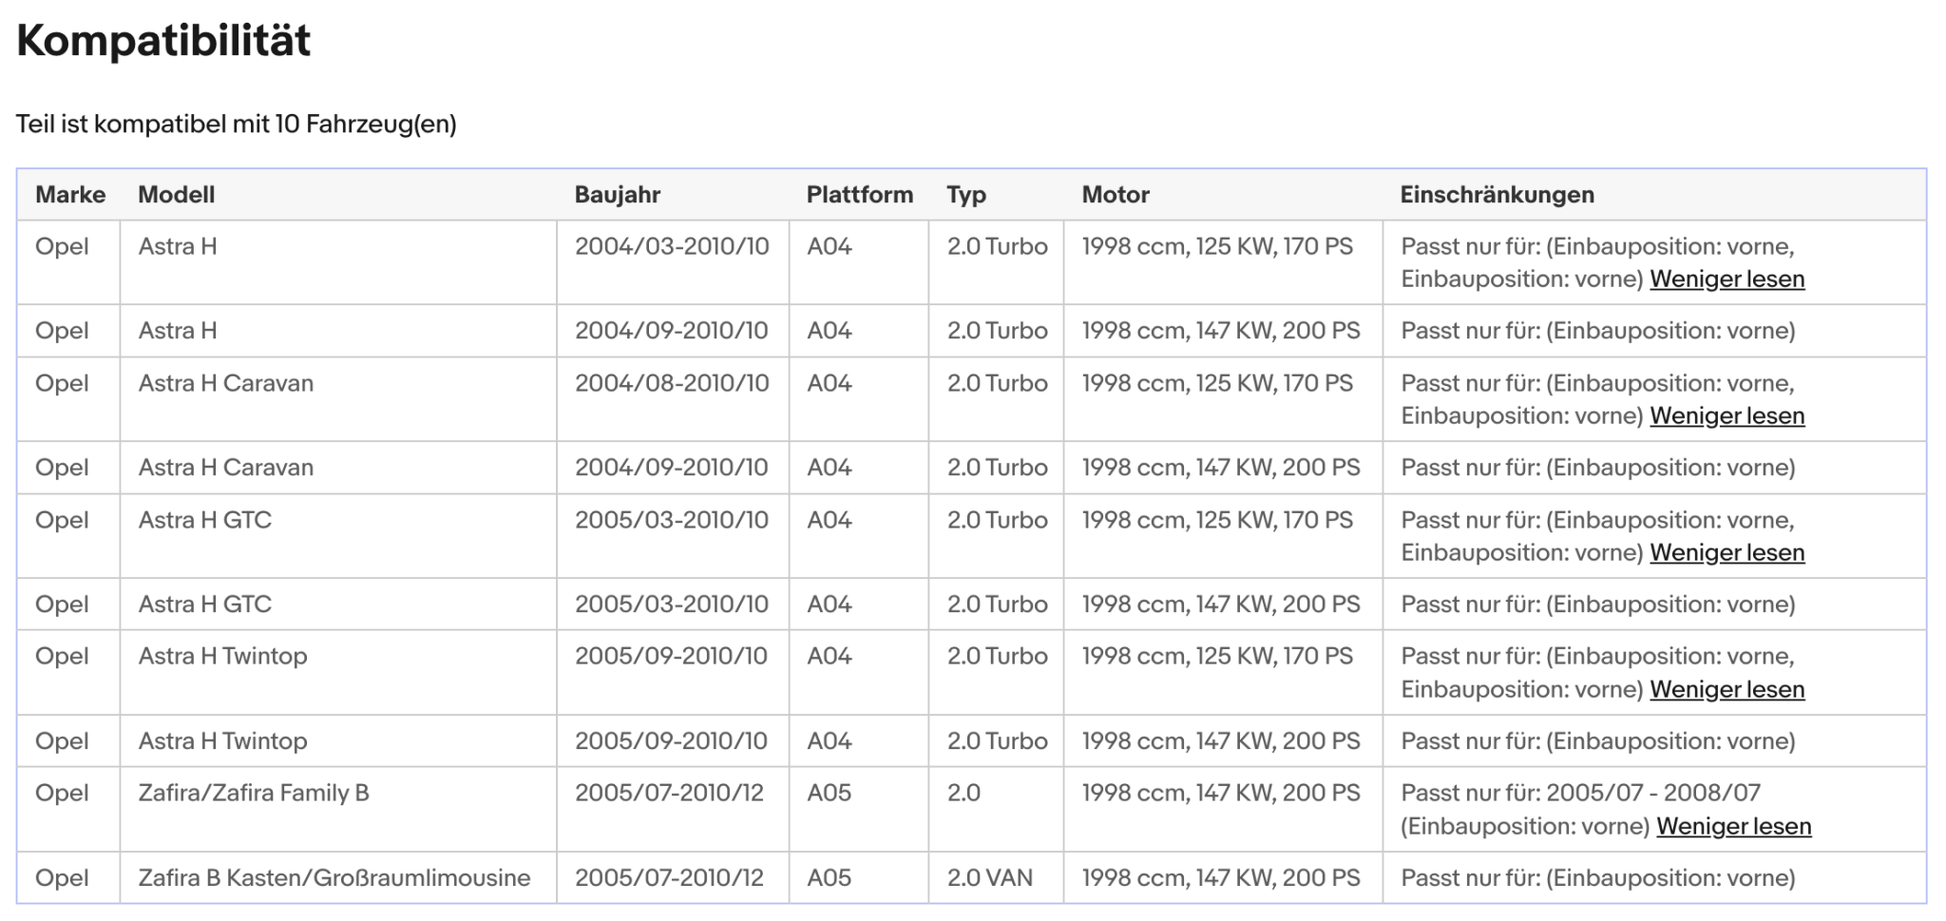
Task: Select the Typ column header
Action: click(x=966, y=195)
